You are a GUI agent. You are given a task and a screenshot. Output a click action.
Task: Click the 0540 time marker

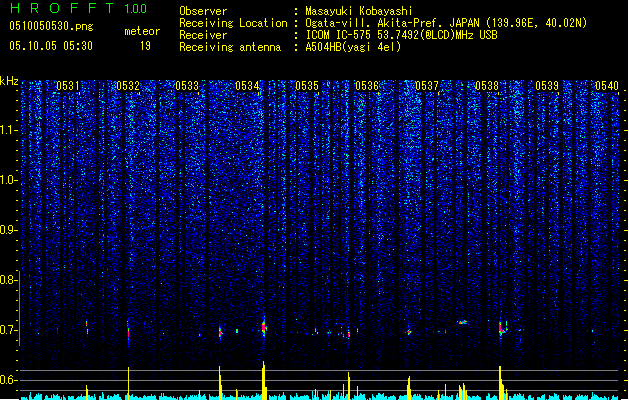pyautogui.click(x=607, y=86)
